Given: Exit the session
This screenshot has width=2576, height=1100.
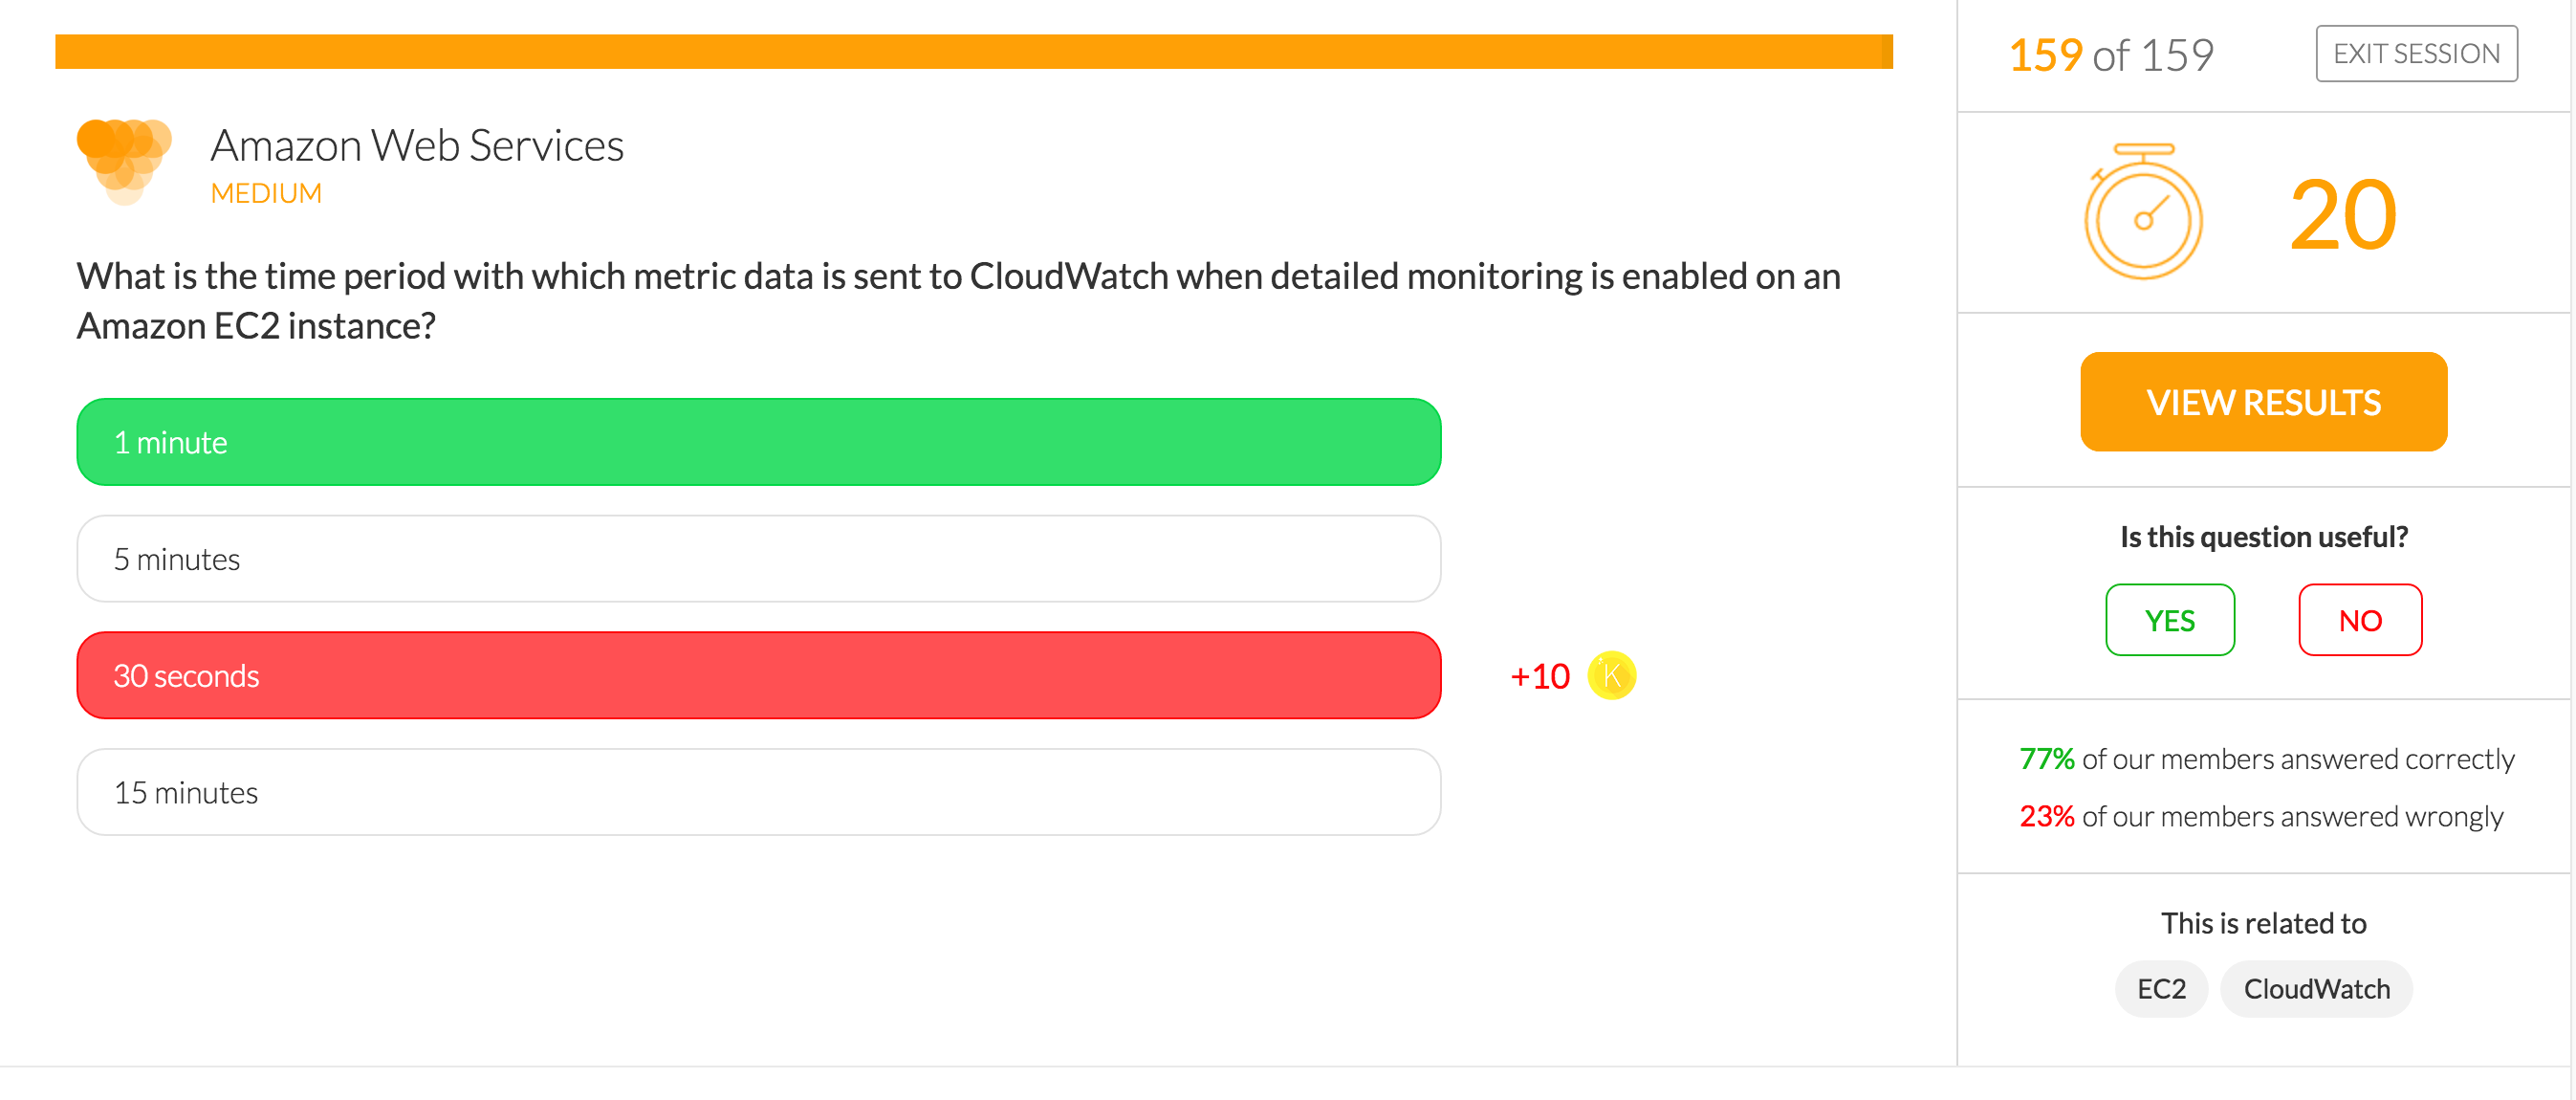Looking at the screenshot, I should tap(2416, 54).
